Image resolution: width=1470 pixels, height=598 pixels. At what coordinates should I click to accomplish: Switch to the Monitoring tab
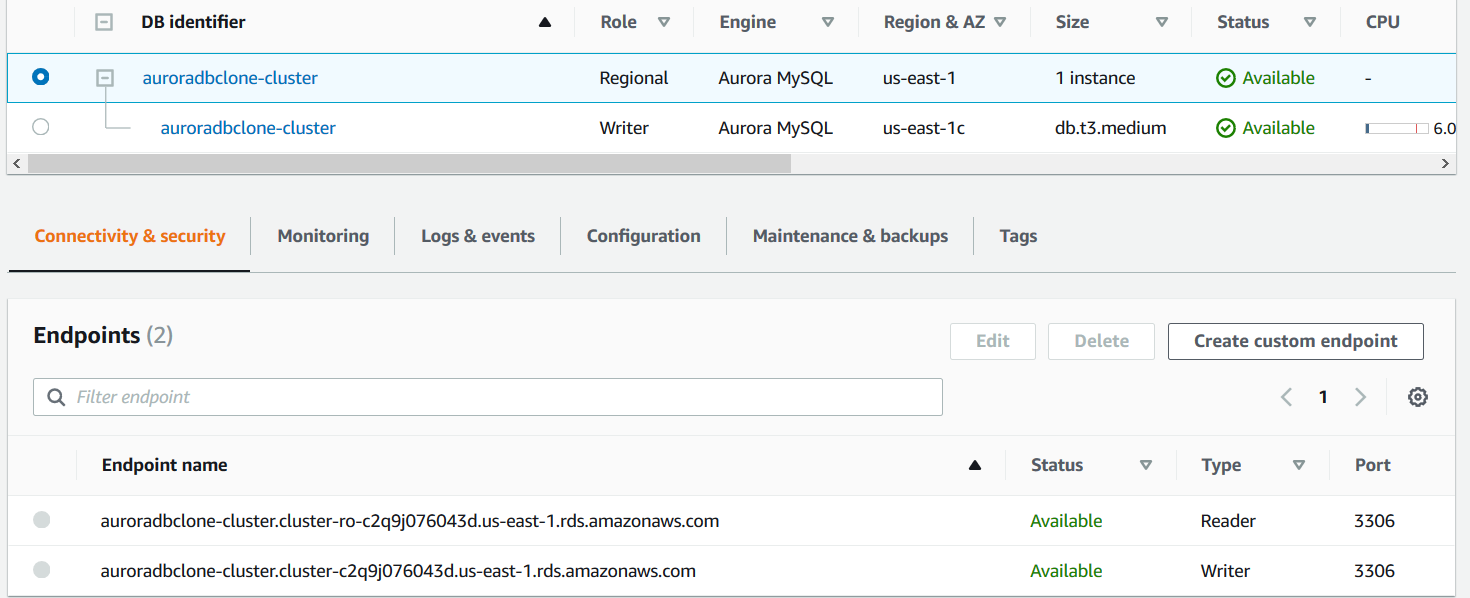(x=323, y=236)
